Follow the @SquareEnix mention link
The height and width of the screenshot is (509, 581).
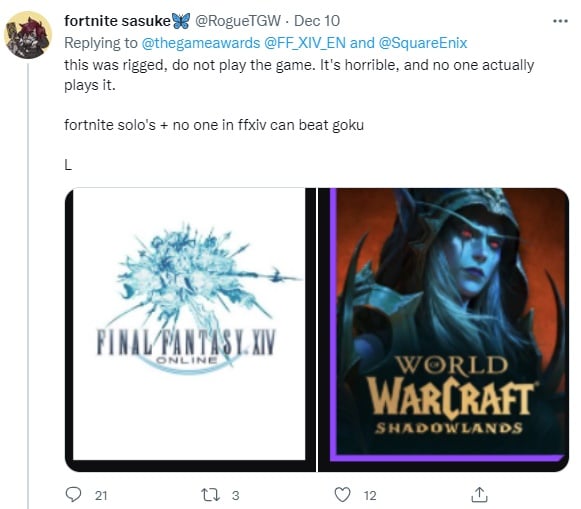(422, 43)
